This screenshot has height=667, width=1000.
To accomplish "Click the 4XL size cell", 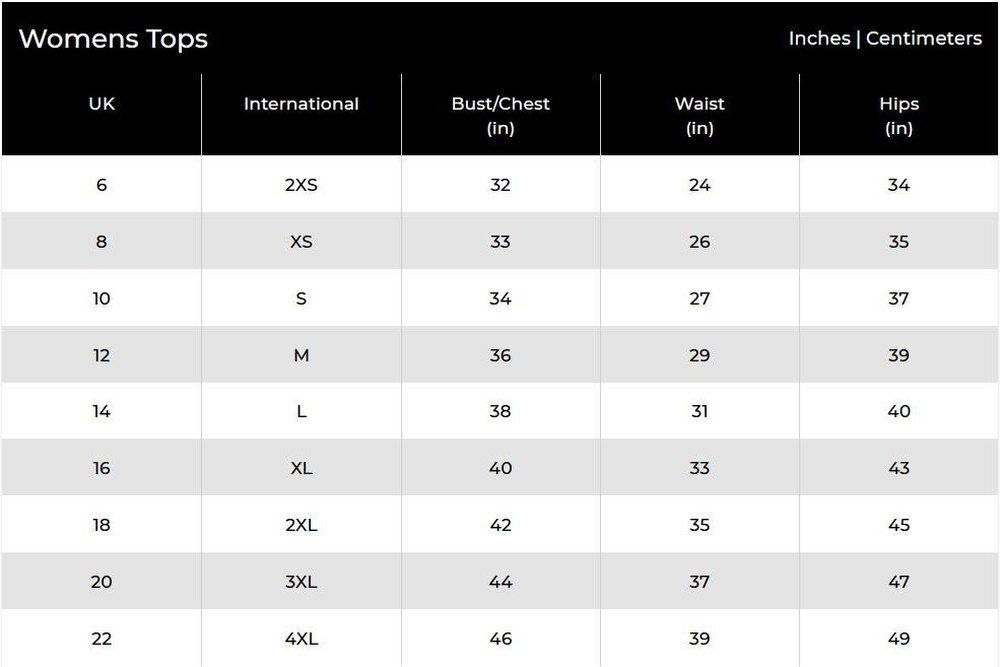I will coord(301,639).
